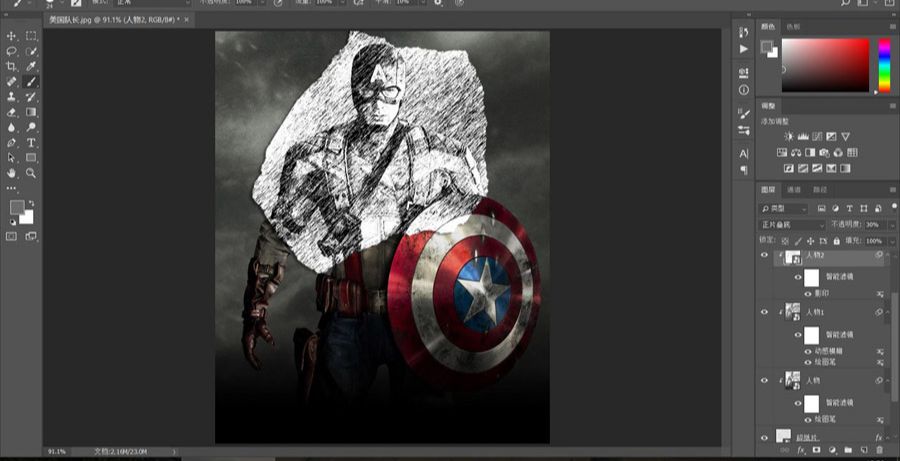Screen dimensions: 900x461
Task: Add a Vibrance adjustment
Action: (x=845, y=137)
